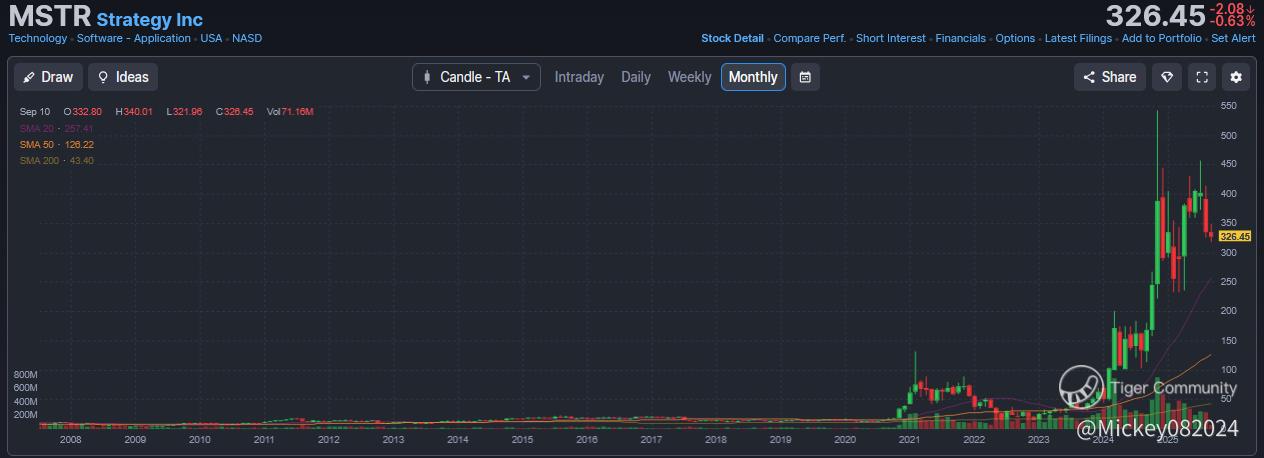The height and width of the screenshot is (458, 1264).
Task: View Short Interest data
Action: tap(891, 38)
